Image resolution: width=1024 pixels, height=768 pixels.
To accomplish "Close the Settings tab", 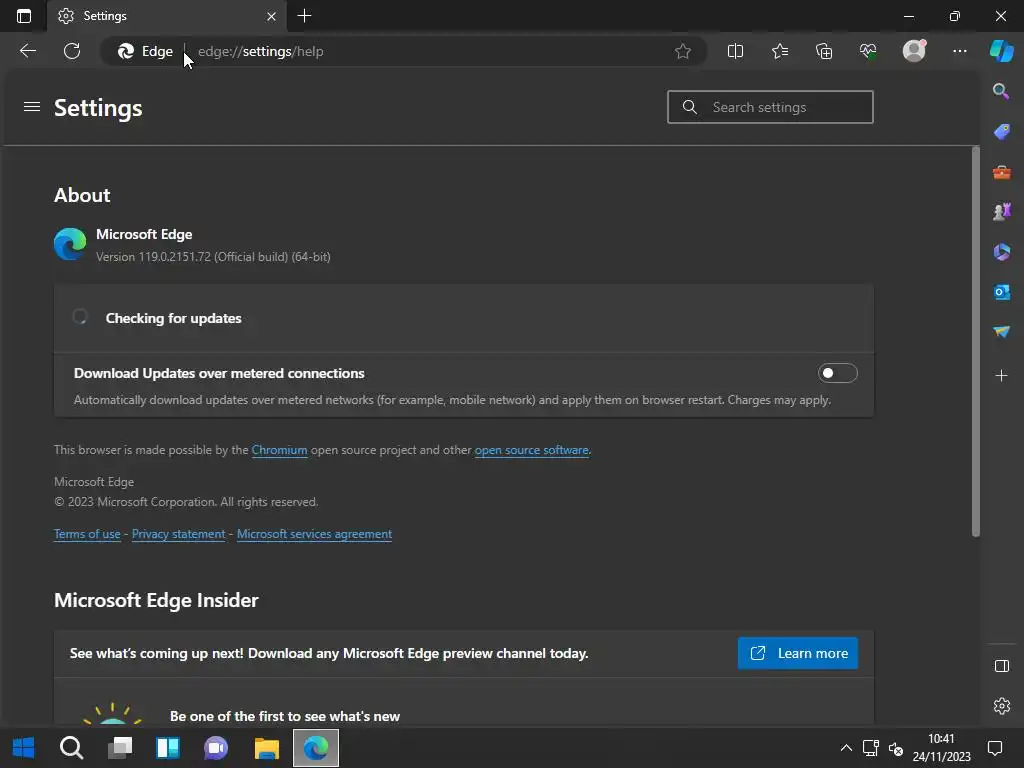I will point(271,16).
